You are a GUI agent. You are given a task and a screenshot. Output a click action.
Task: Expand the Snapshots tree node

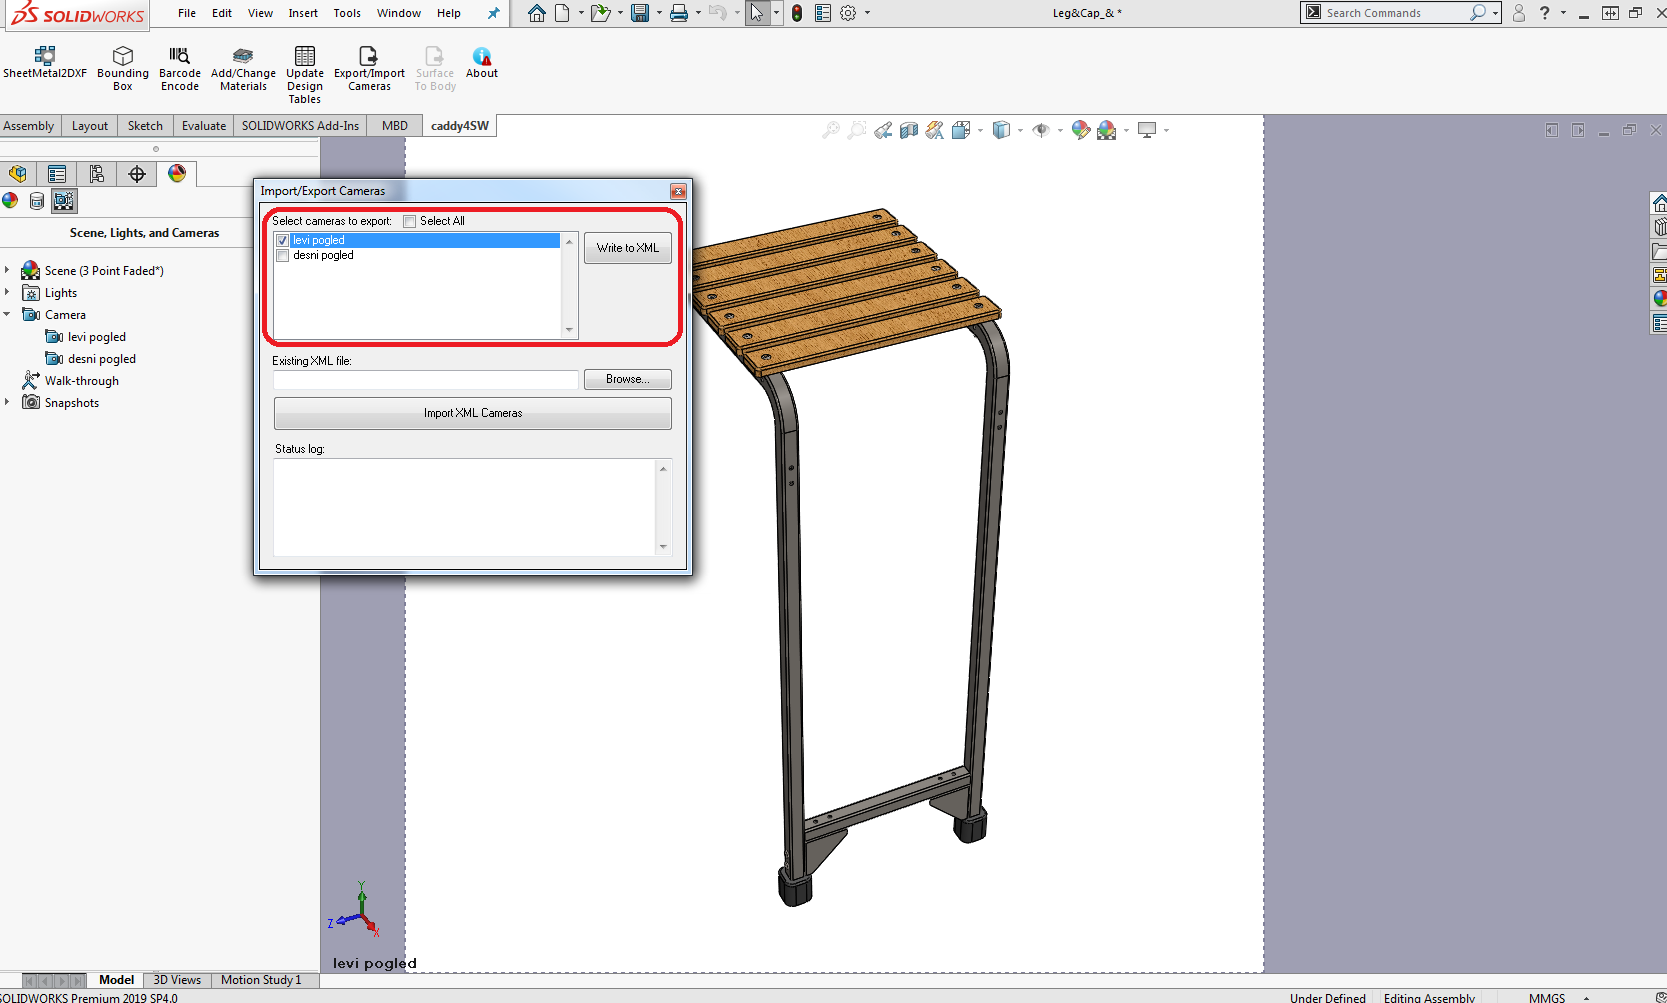click(x=7, y=403)
